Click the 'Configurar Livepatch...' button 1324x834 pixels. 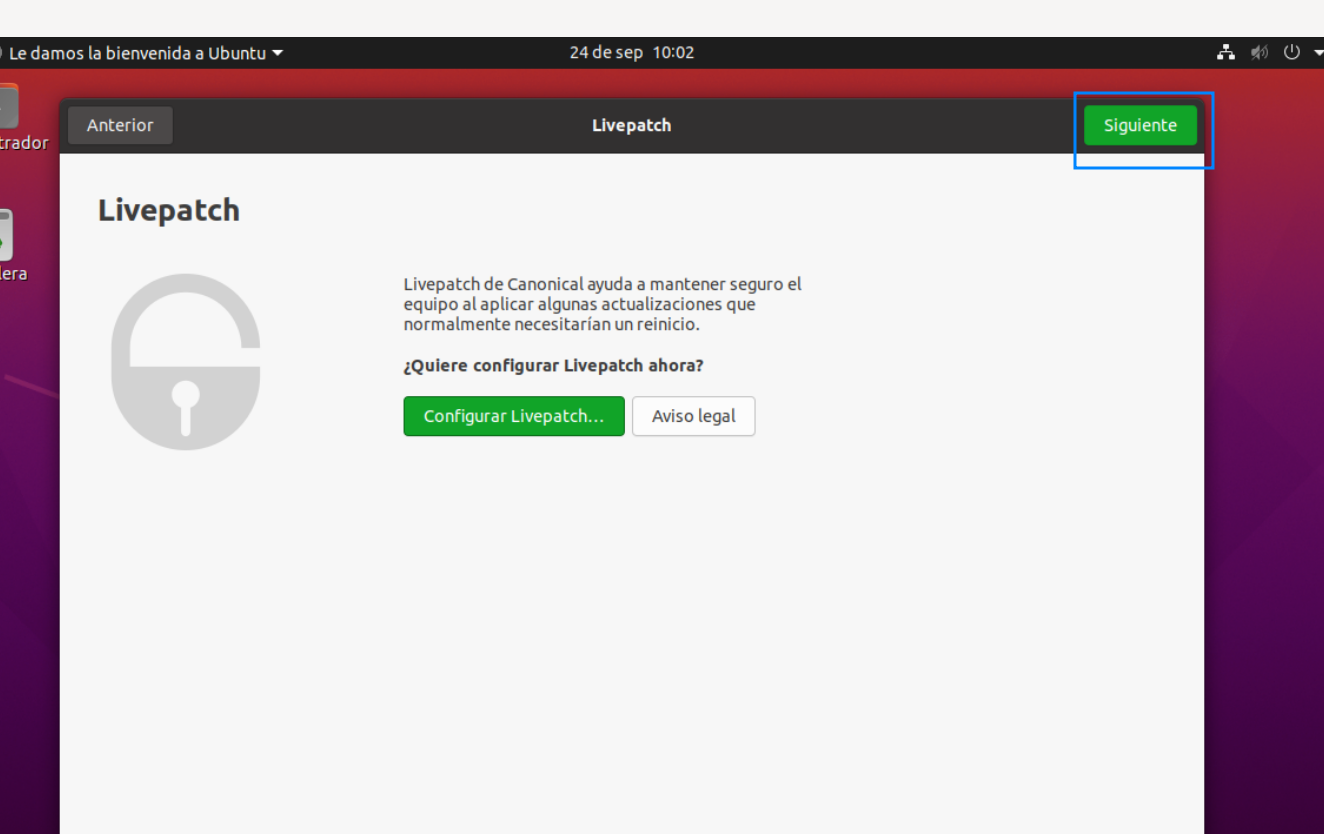pos(514,416)
